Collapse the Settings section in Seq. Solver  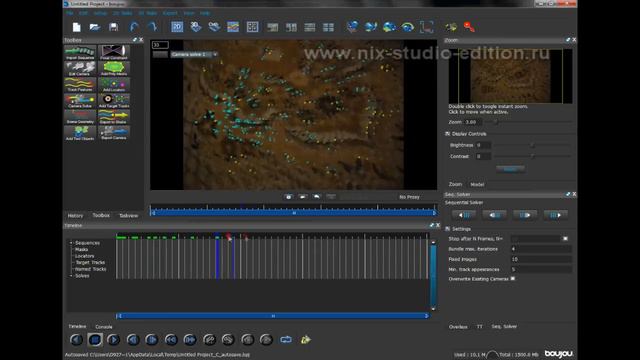click(447, 229)
